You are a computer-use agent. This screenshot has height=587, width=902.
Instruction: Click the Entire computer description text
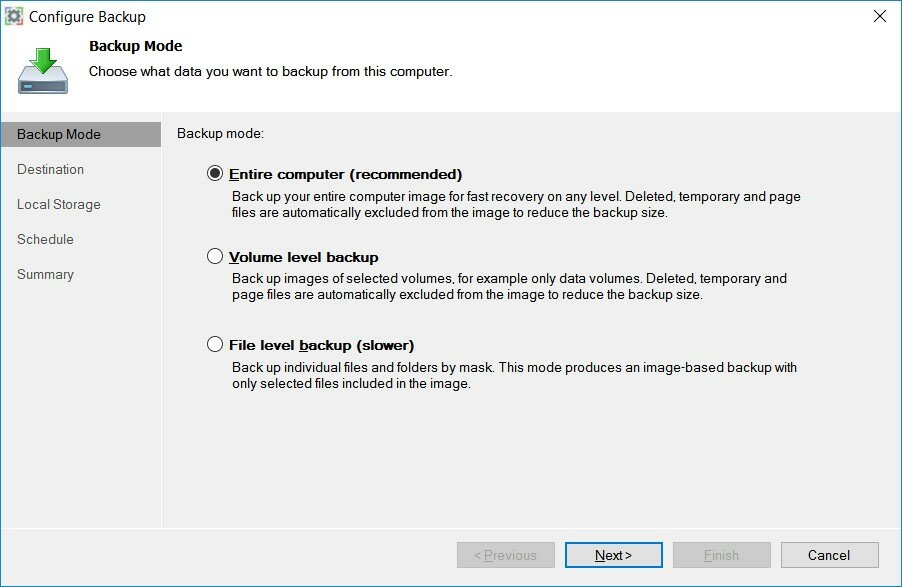(x=516, y=204)
